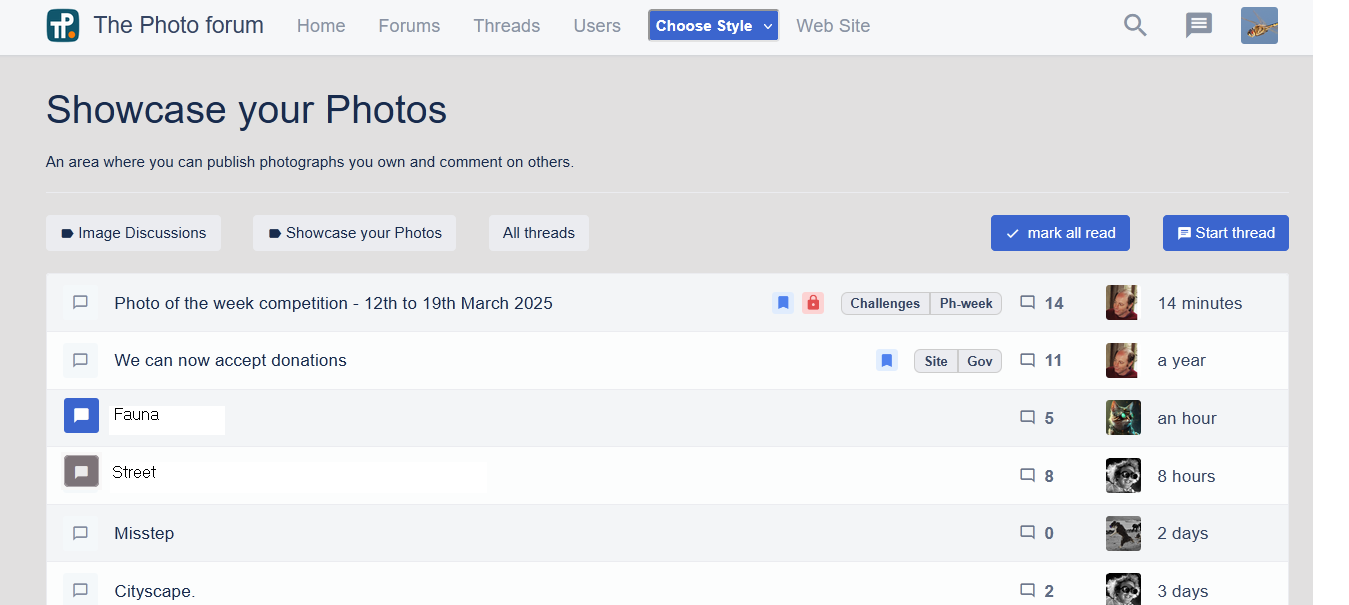Select the Users navigation item
The image size is (1349, 605).
point(597,26)
